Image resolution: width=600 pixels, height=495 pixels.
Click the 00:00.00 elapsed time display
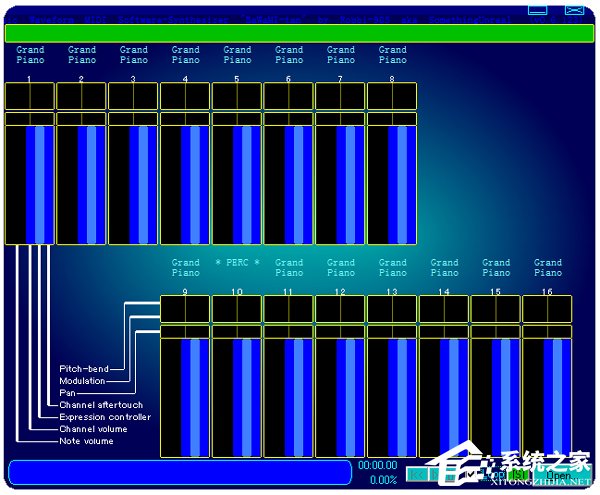[377, 465]
